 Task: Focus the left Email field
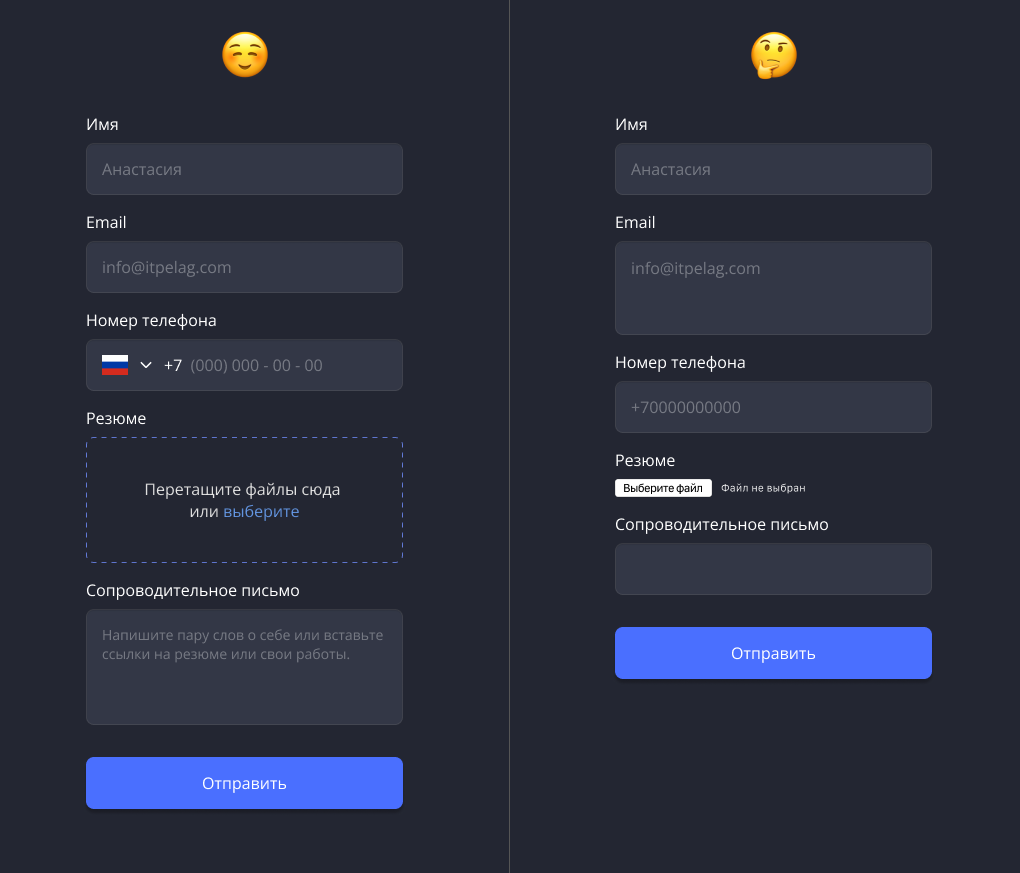tap(245, 267)
